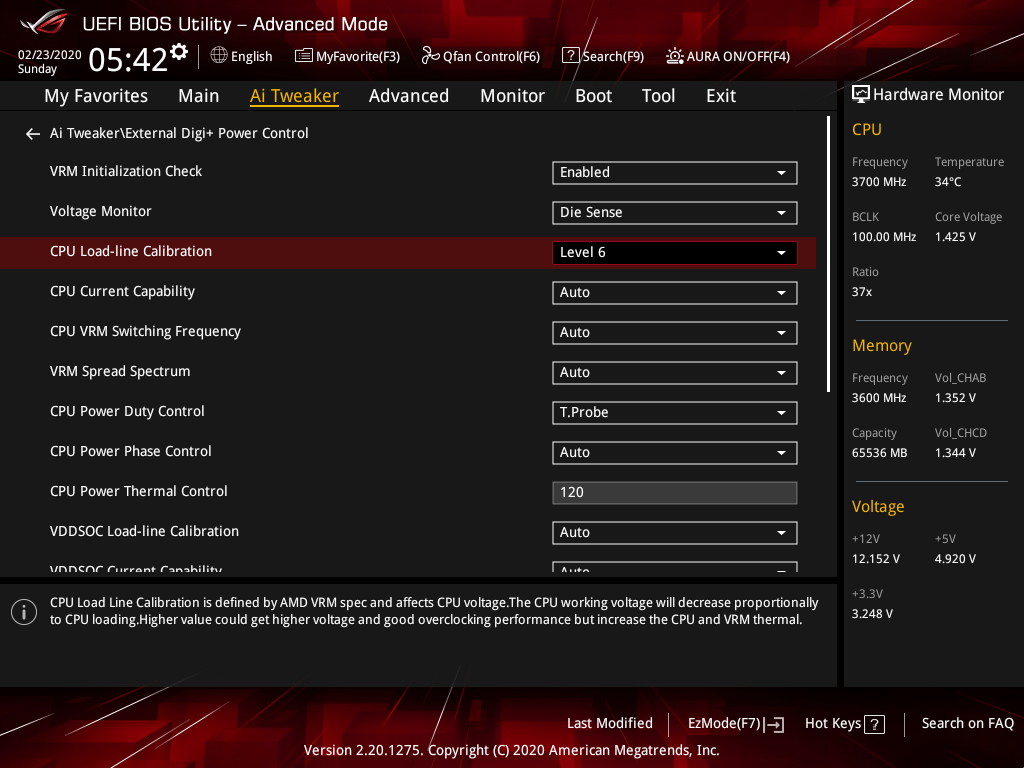Open CPU Power Phase Control dropdown

click(675, 453)
